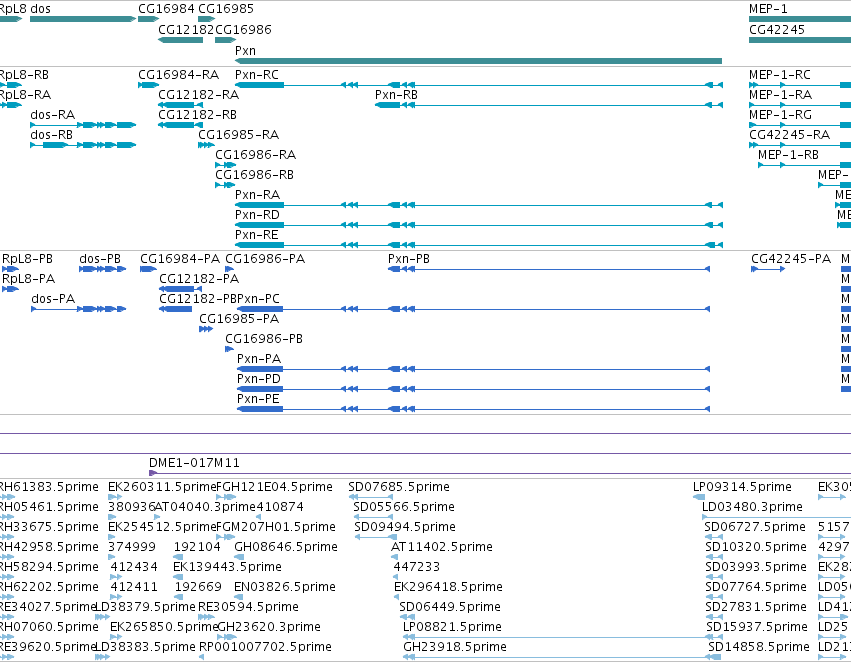Click EST label LP09314.5prime
The image size is (851, 662).
click(x=742, y=487)
